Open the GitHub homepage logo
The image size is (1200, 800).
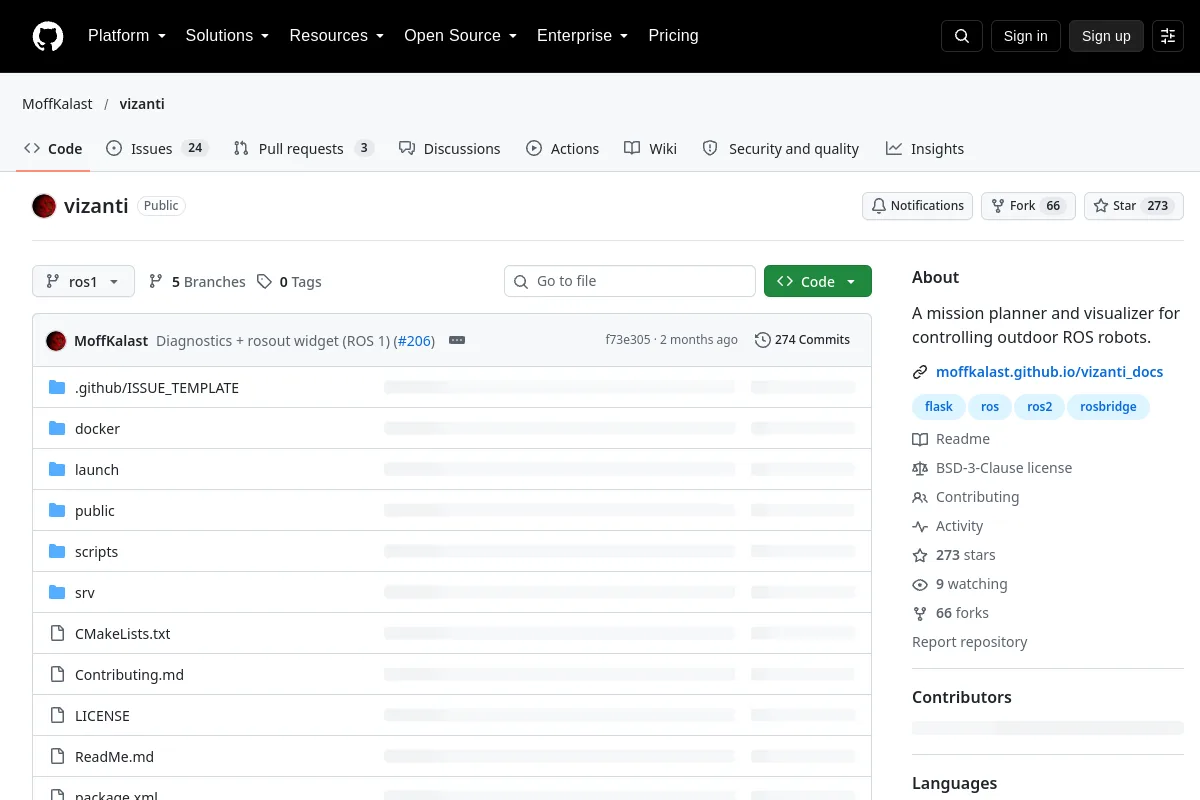[x=48, y=36]
